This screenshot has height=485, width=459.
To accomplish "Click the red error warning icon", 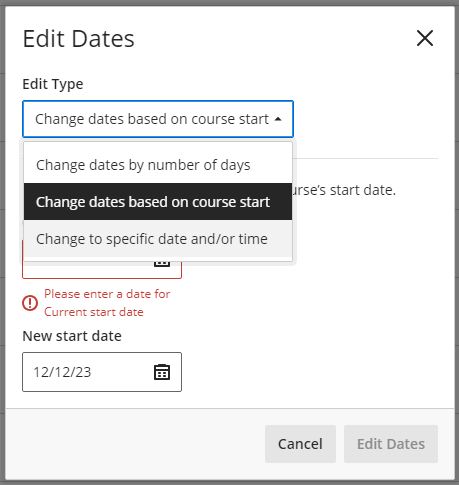I will pyautogui.click(x=30, y=303).
